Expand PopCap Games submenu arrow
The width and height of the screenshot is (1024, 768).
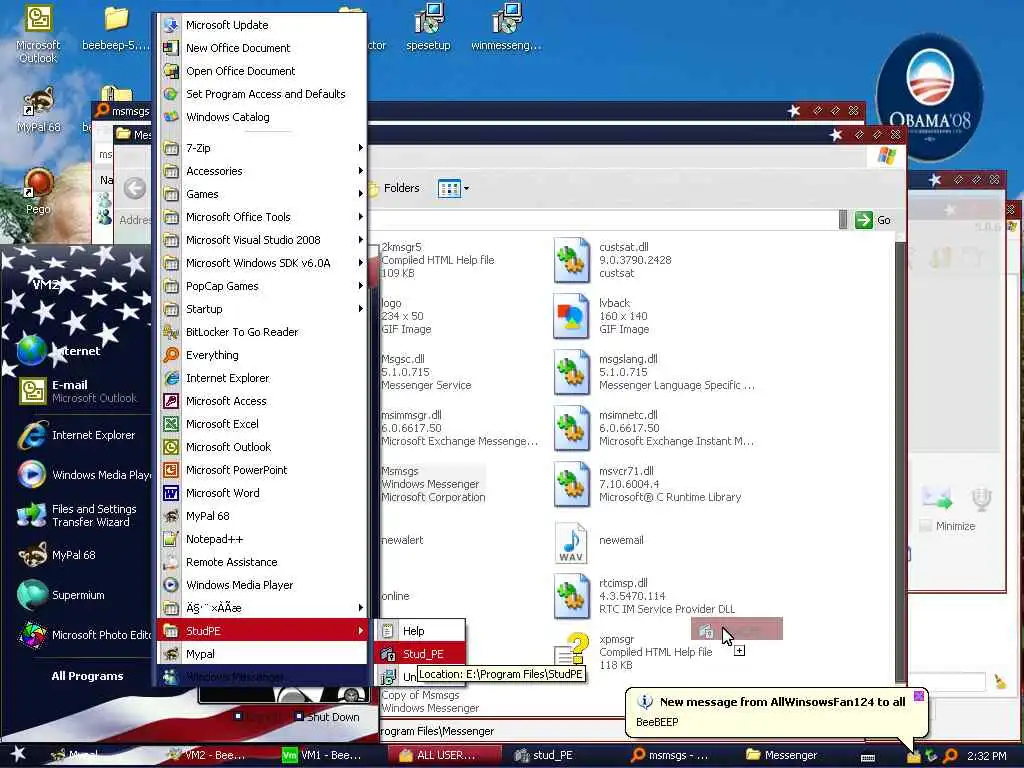click(360, 286)
